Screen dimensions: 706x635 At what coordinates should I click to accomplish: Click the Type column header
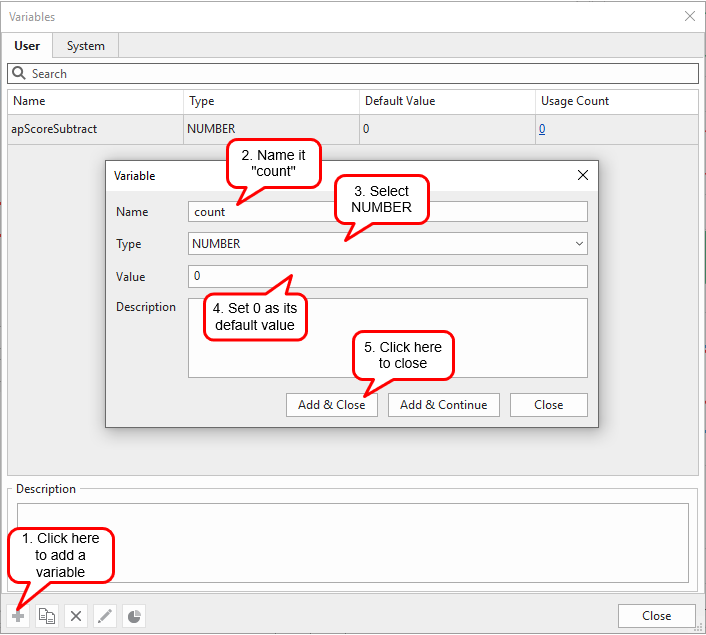272,101
